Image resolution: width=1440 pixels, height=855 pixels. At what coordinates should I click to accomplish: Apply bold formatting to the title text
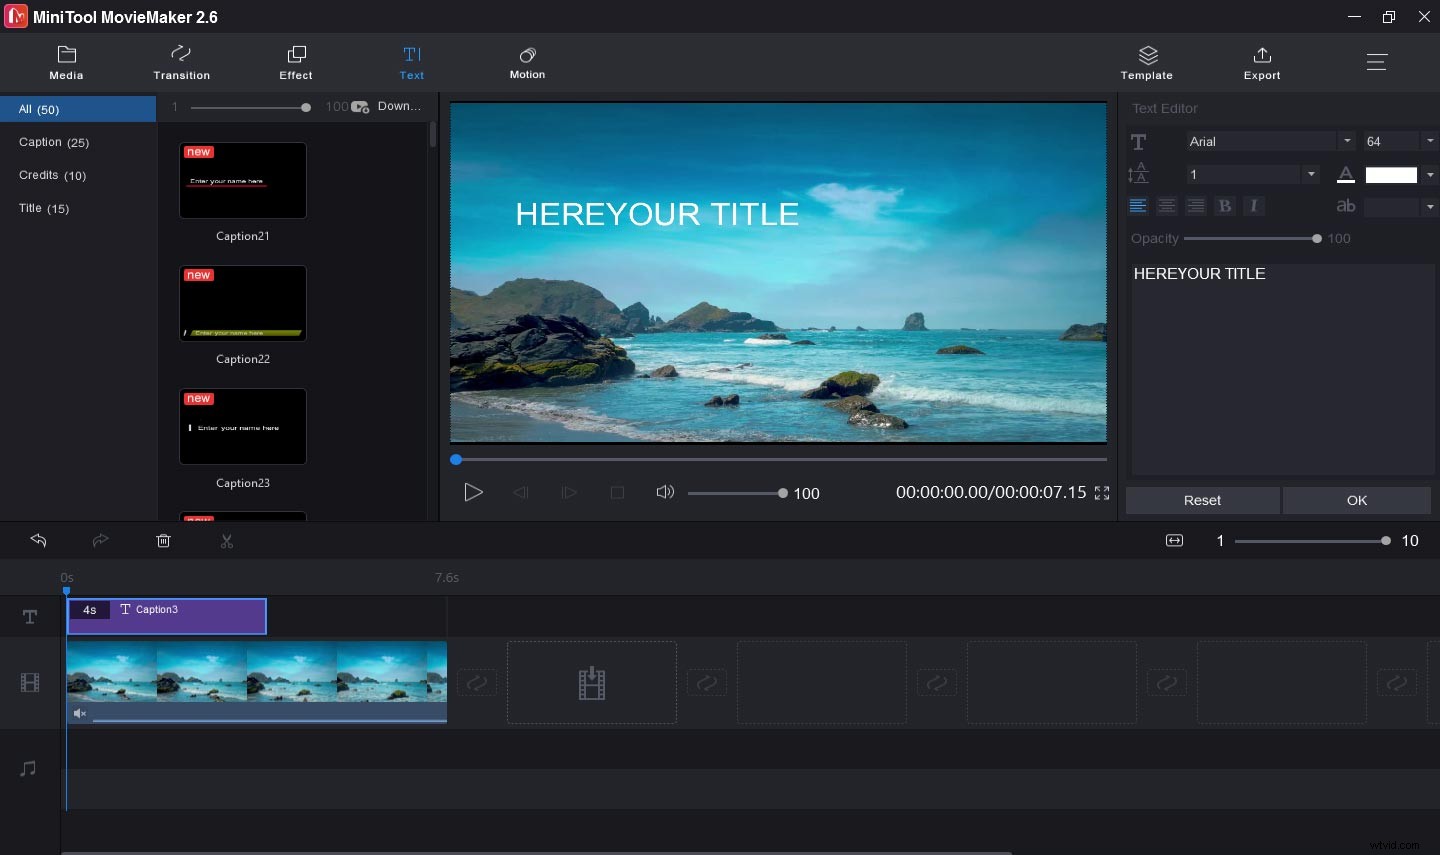1225,205
